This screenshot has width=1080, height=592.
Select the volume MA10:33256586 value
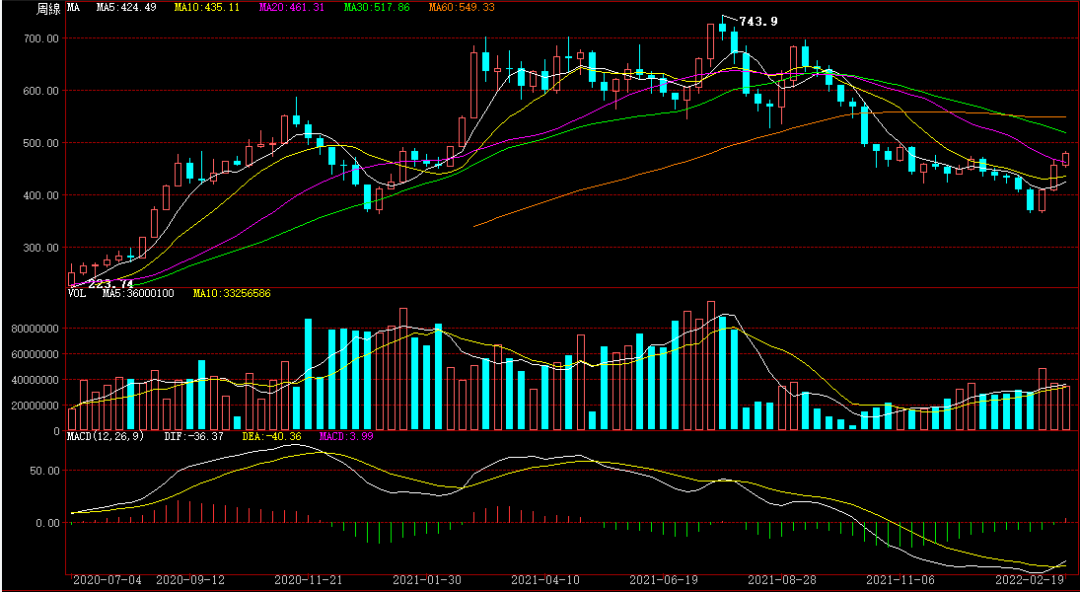(231, 293)
